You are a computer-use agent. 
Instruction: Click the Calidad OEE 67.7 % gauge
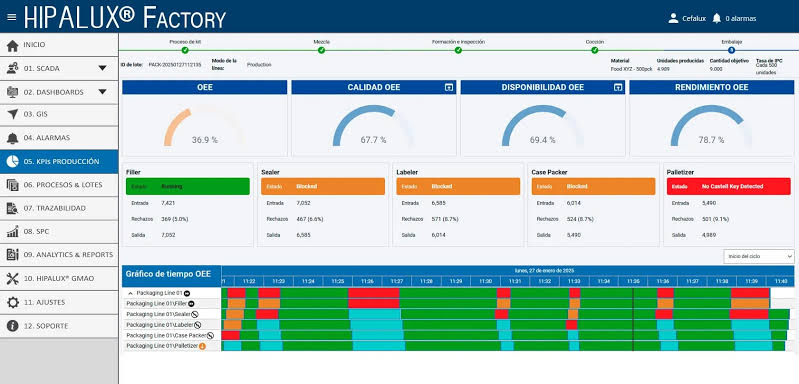coord(374,126)
